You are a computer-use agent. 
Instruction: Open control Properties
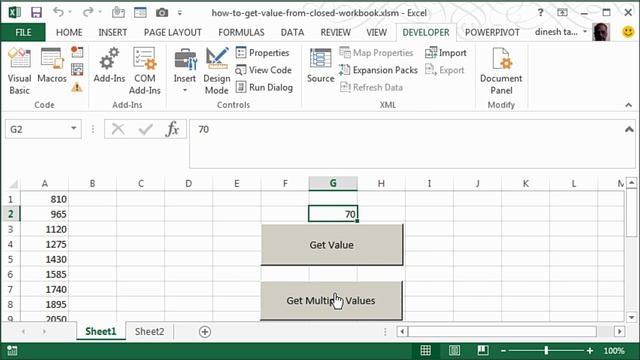[x=262, y=53]
